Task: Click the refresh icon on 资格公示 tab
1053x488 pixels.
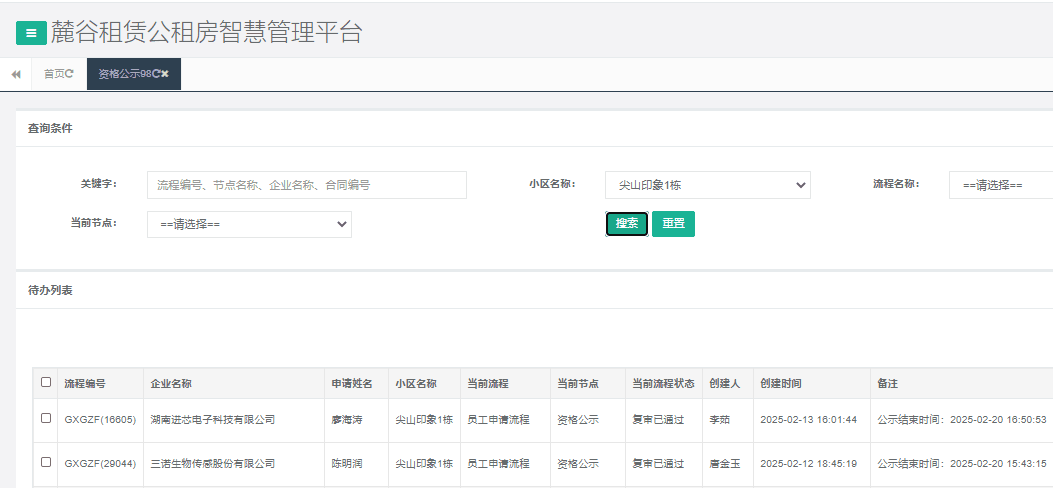Action: click(x=156, y=74)
